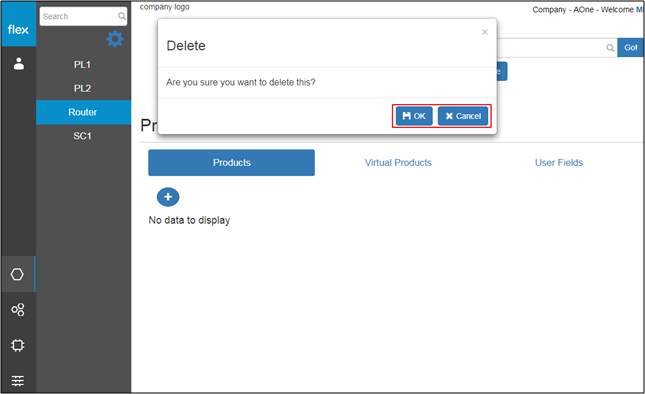Open the sliders settings icon at sidebar bottom
The image size is (645, 394).
[x=18, y=380]
